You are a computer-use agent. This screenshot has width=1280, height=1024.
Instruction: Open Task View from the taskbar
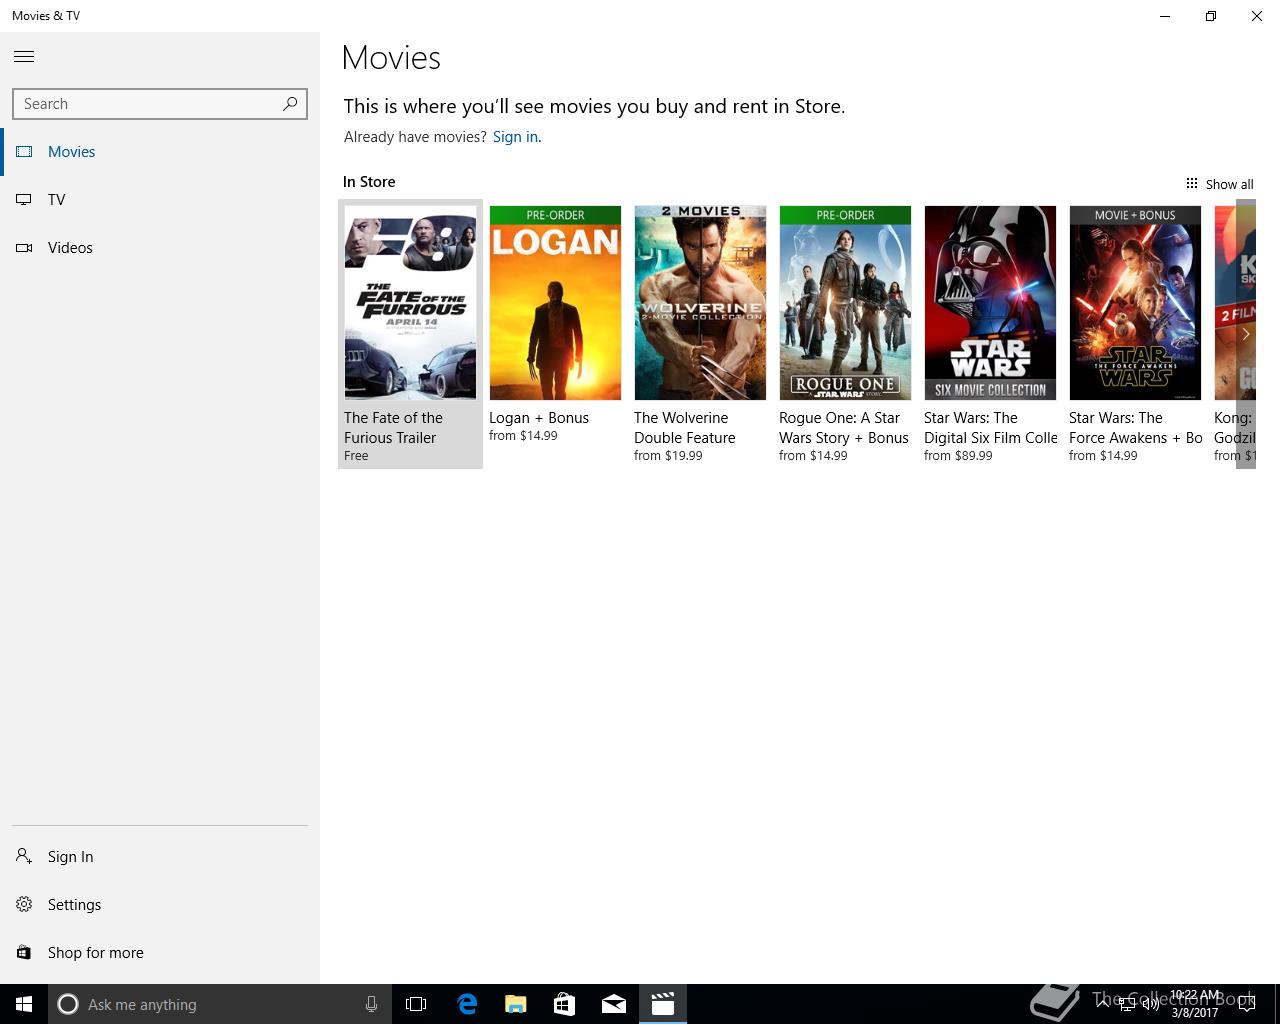click(x=416, y=1004)
